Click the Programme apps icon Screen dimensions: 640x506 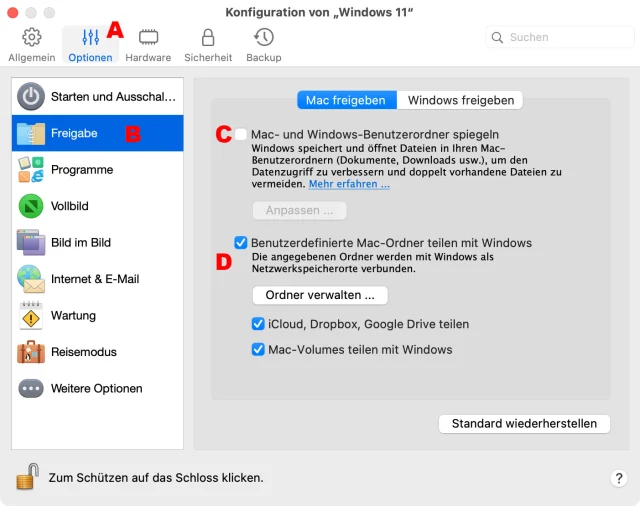31,169
